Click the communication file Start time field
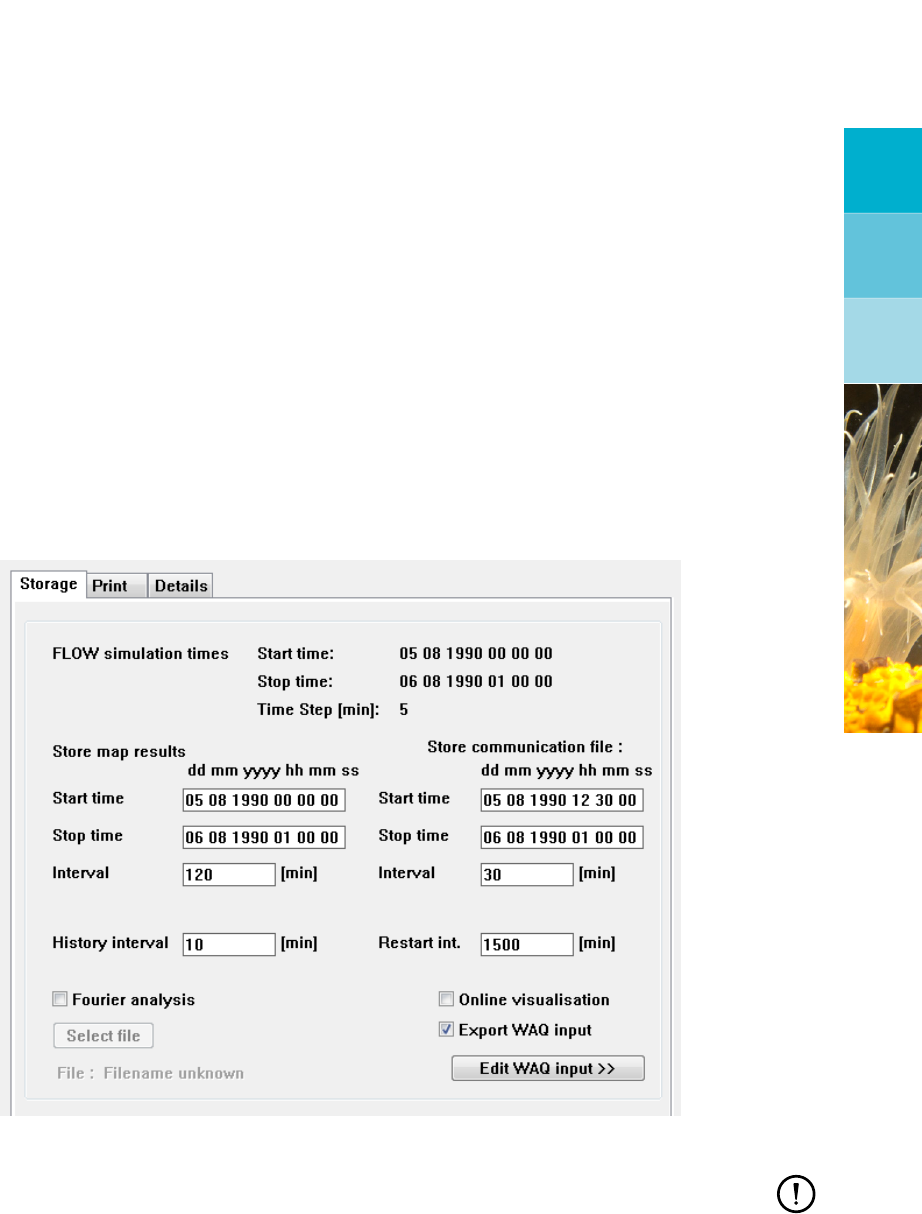Image resolution: width=922 pixels, height=1214 pixels. pos(562,800)
